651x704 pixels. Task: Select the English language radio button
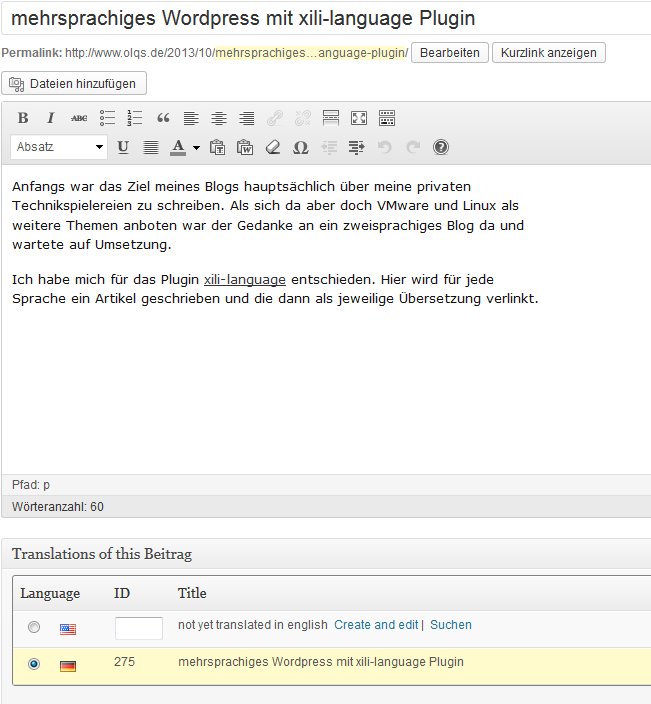coord(34,627)
